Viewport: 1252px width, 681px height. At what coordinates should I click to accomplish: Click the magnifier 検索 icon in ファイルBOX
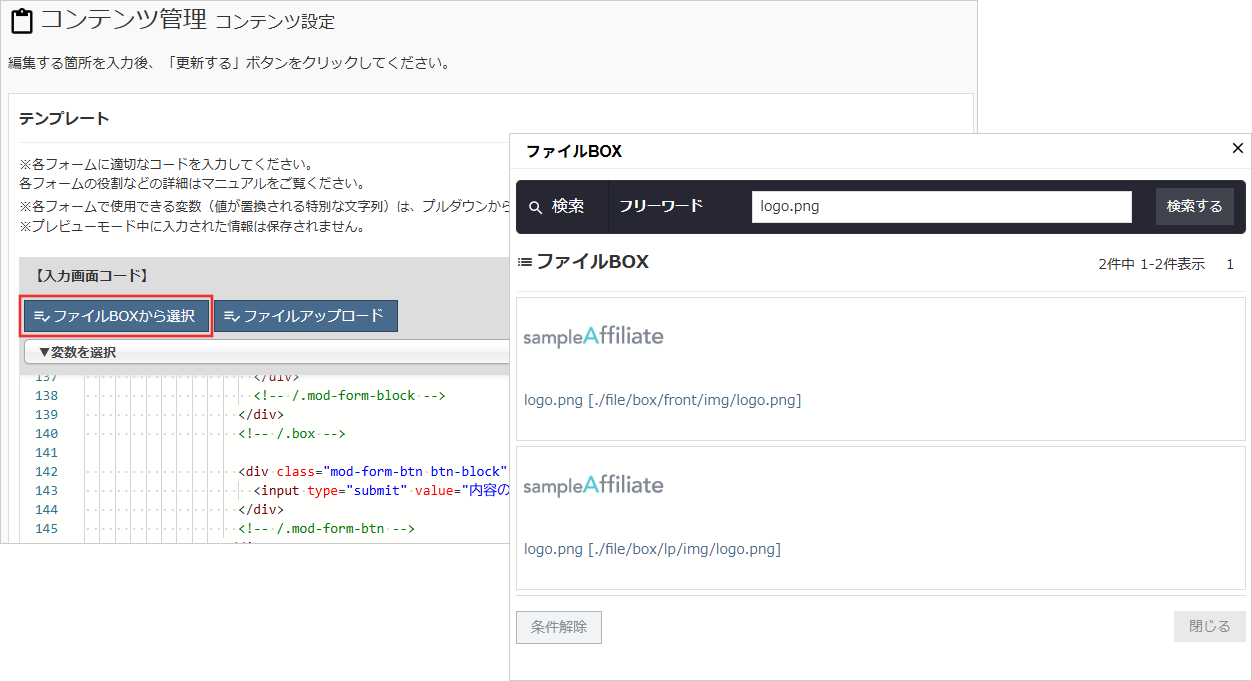click(x=536, y=206)
